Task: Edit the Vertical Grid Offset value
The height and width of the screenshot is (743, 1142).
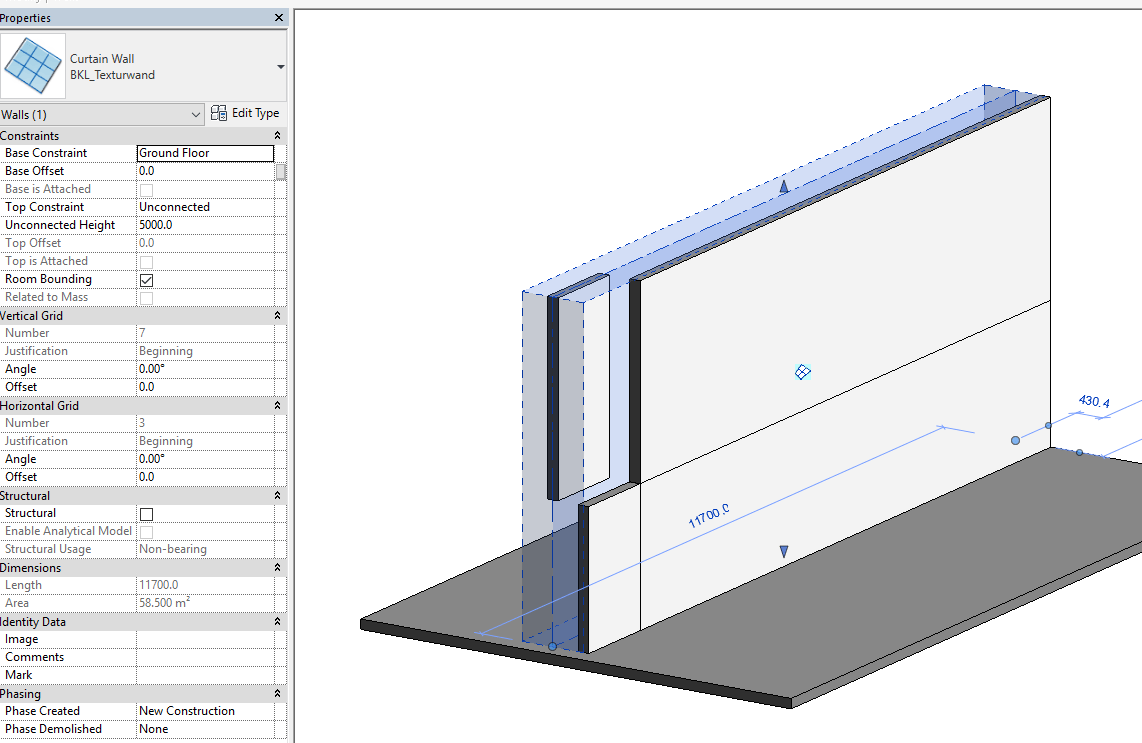Action: click(205, 387)
